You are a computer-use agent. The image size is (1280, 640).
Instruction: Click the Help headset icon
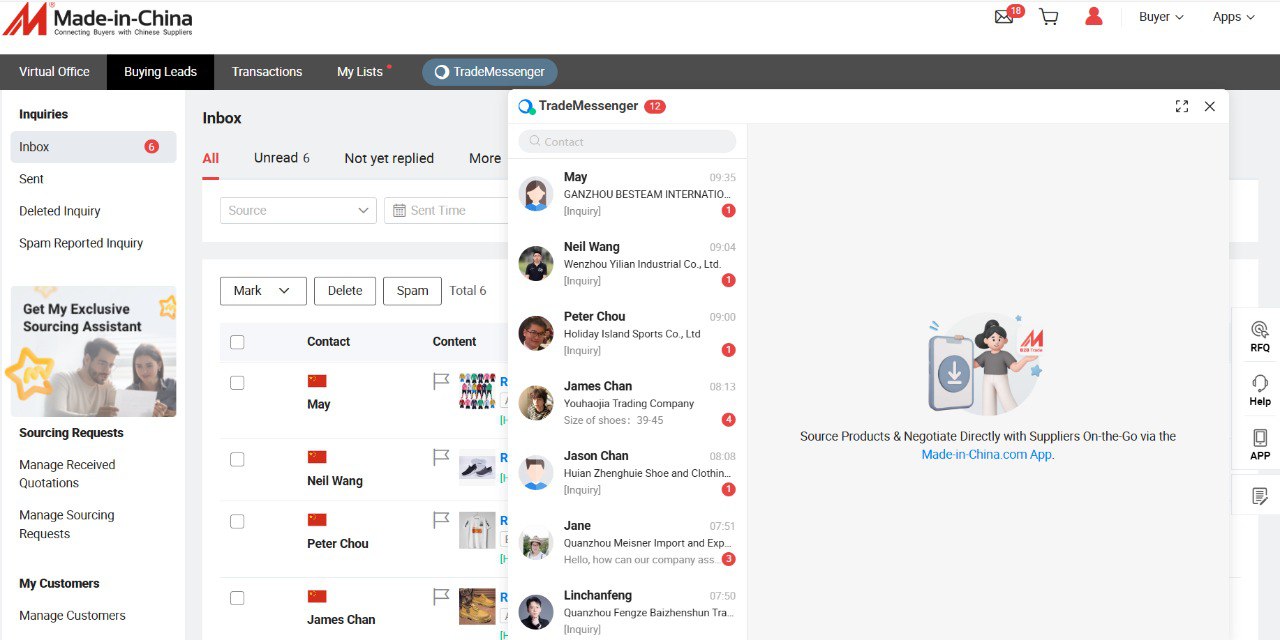coord(1259,389)
